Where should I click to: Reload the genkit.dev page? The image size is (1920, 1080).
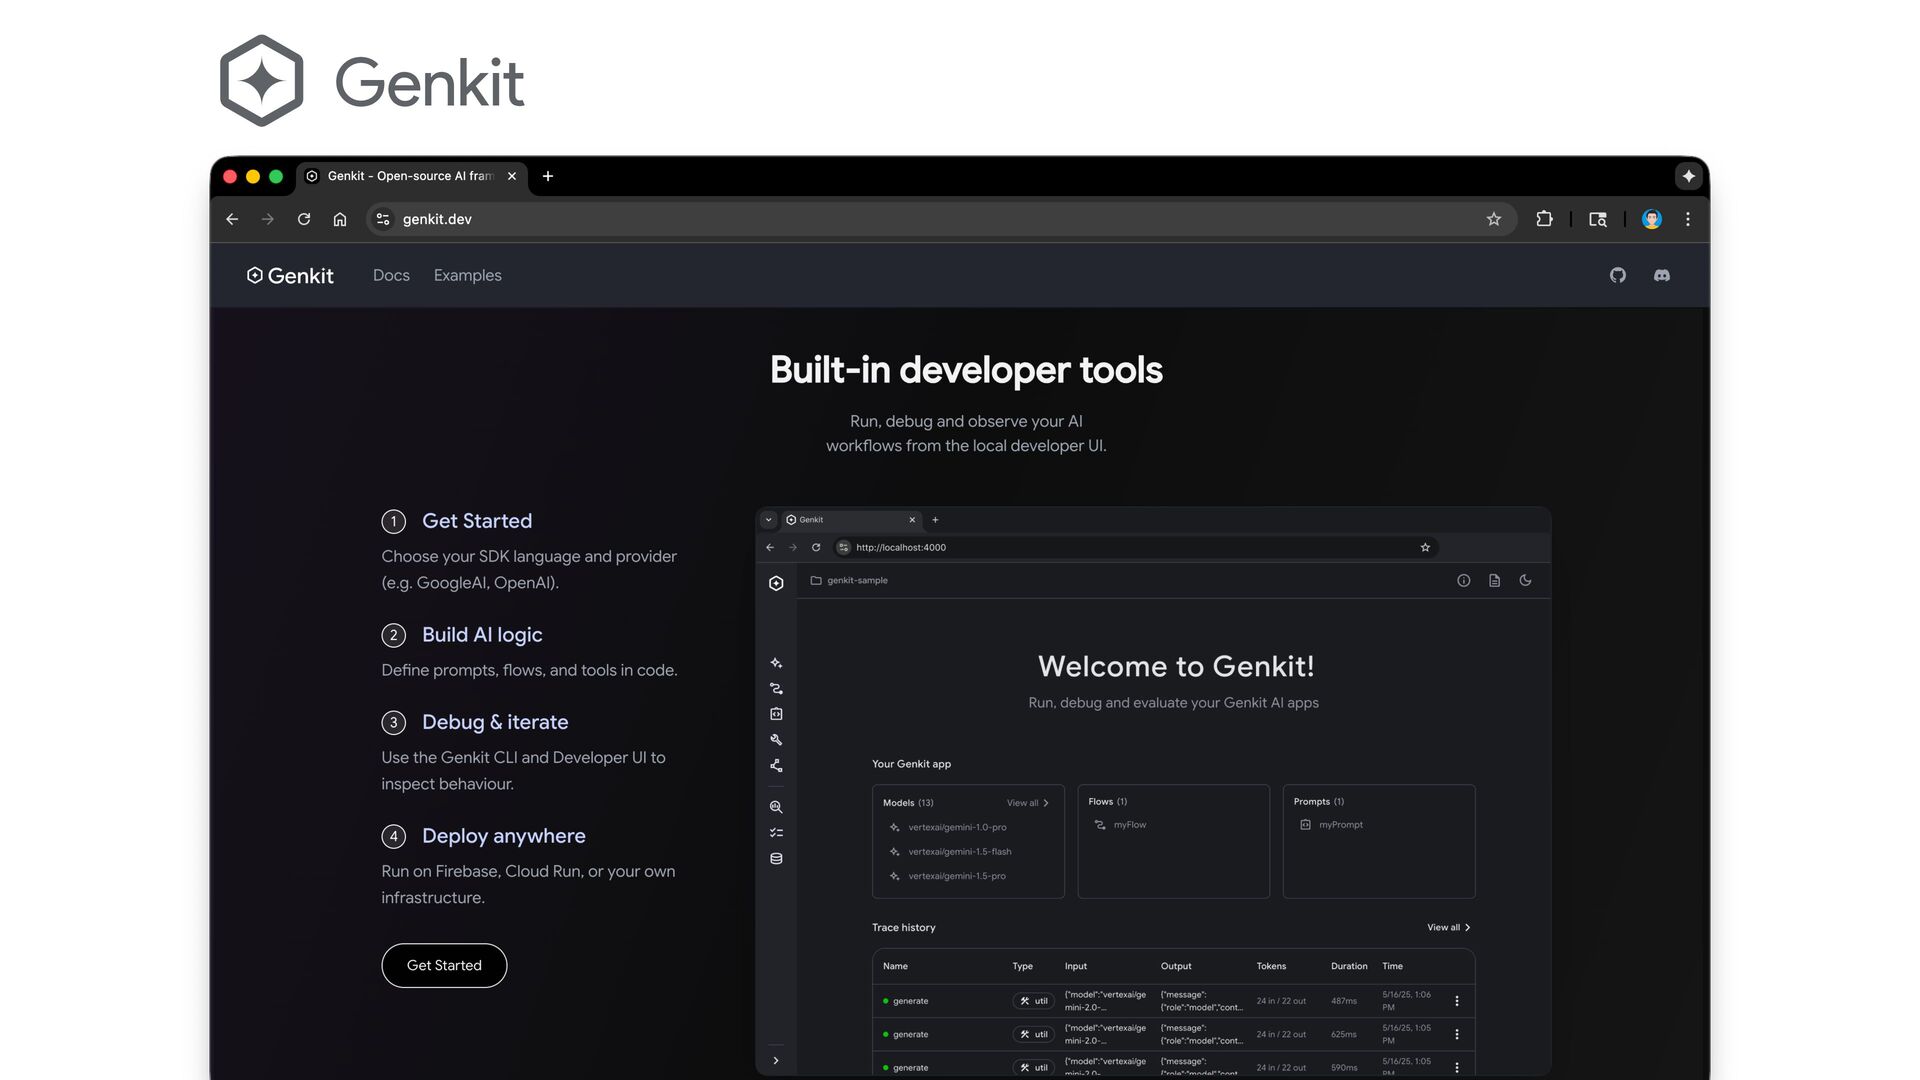point(304,219)
